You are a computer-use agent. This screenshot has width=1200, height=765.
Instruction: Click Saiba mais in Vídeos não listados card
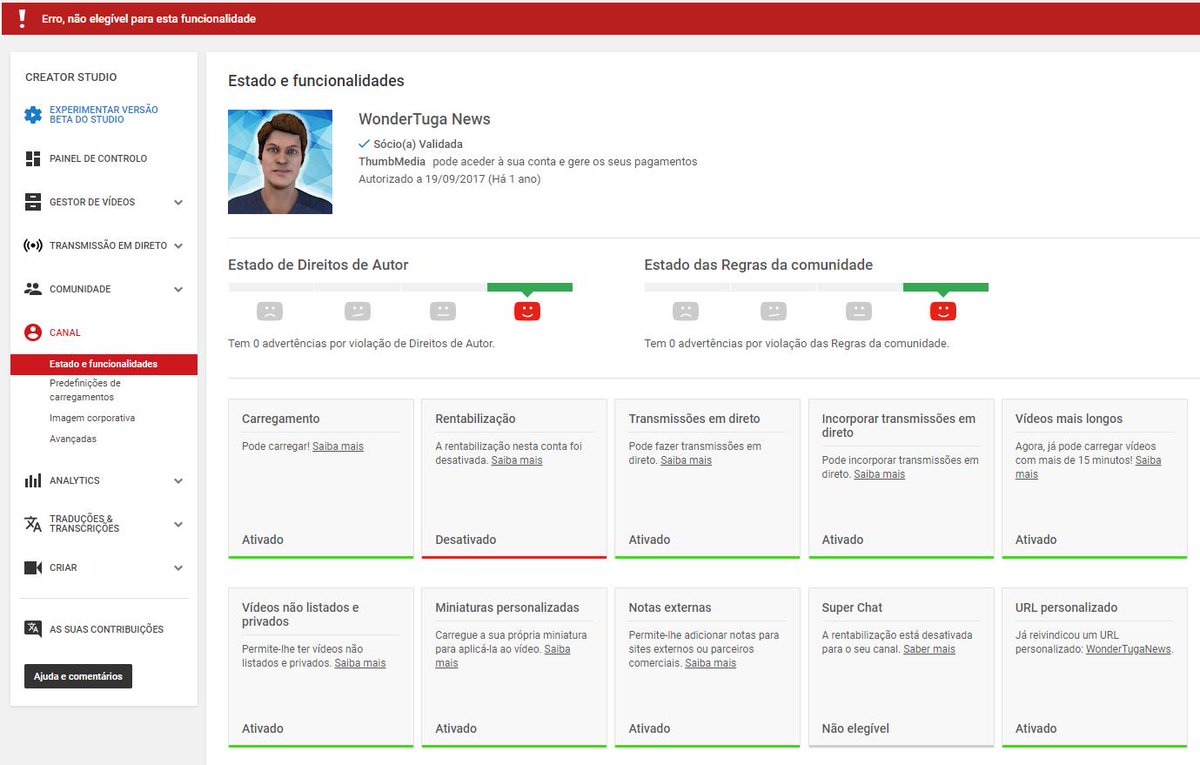pos(360,663)
